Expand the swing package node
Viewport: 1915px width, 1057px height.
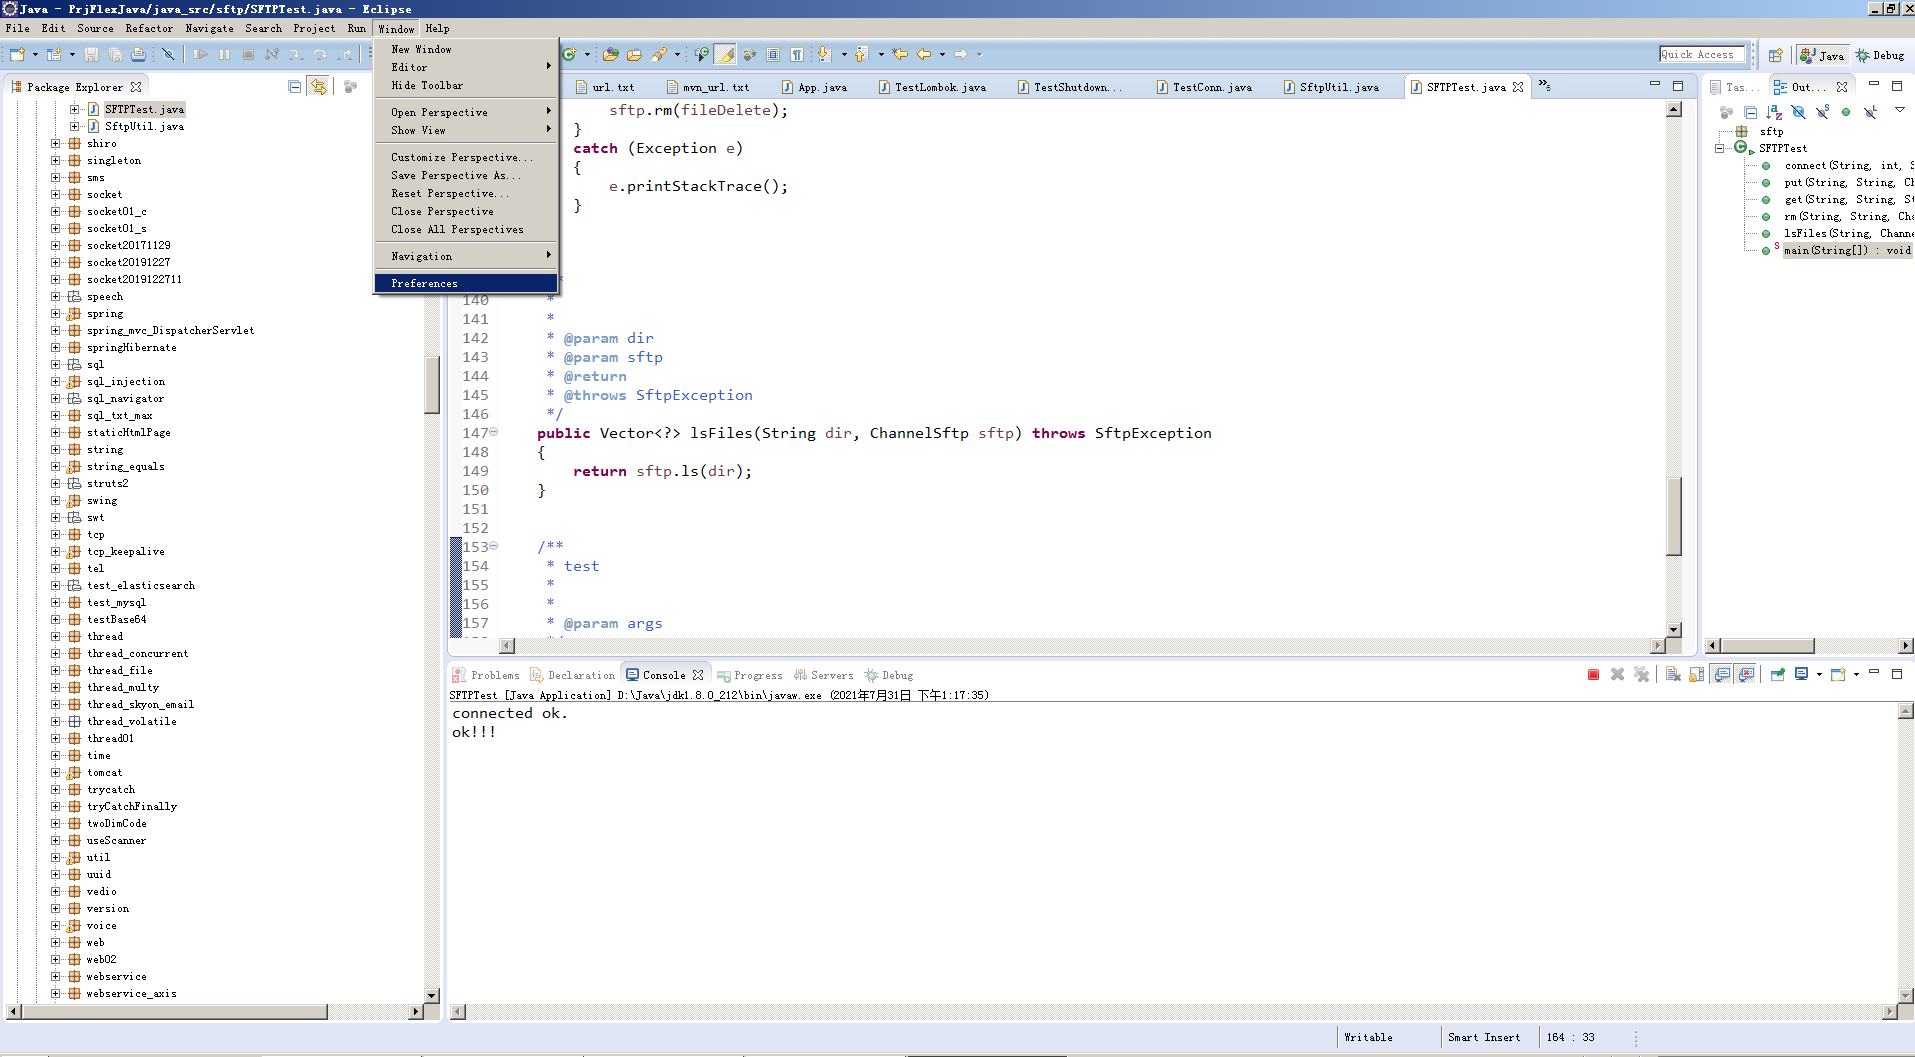[57, 500]
